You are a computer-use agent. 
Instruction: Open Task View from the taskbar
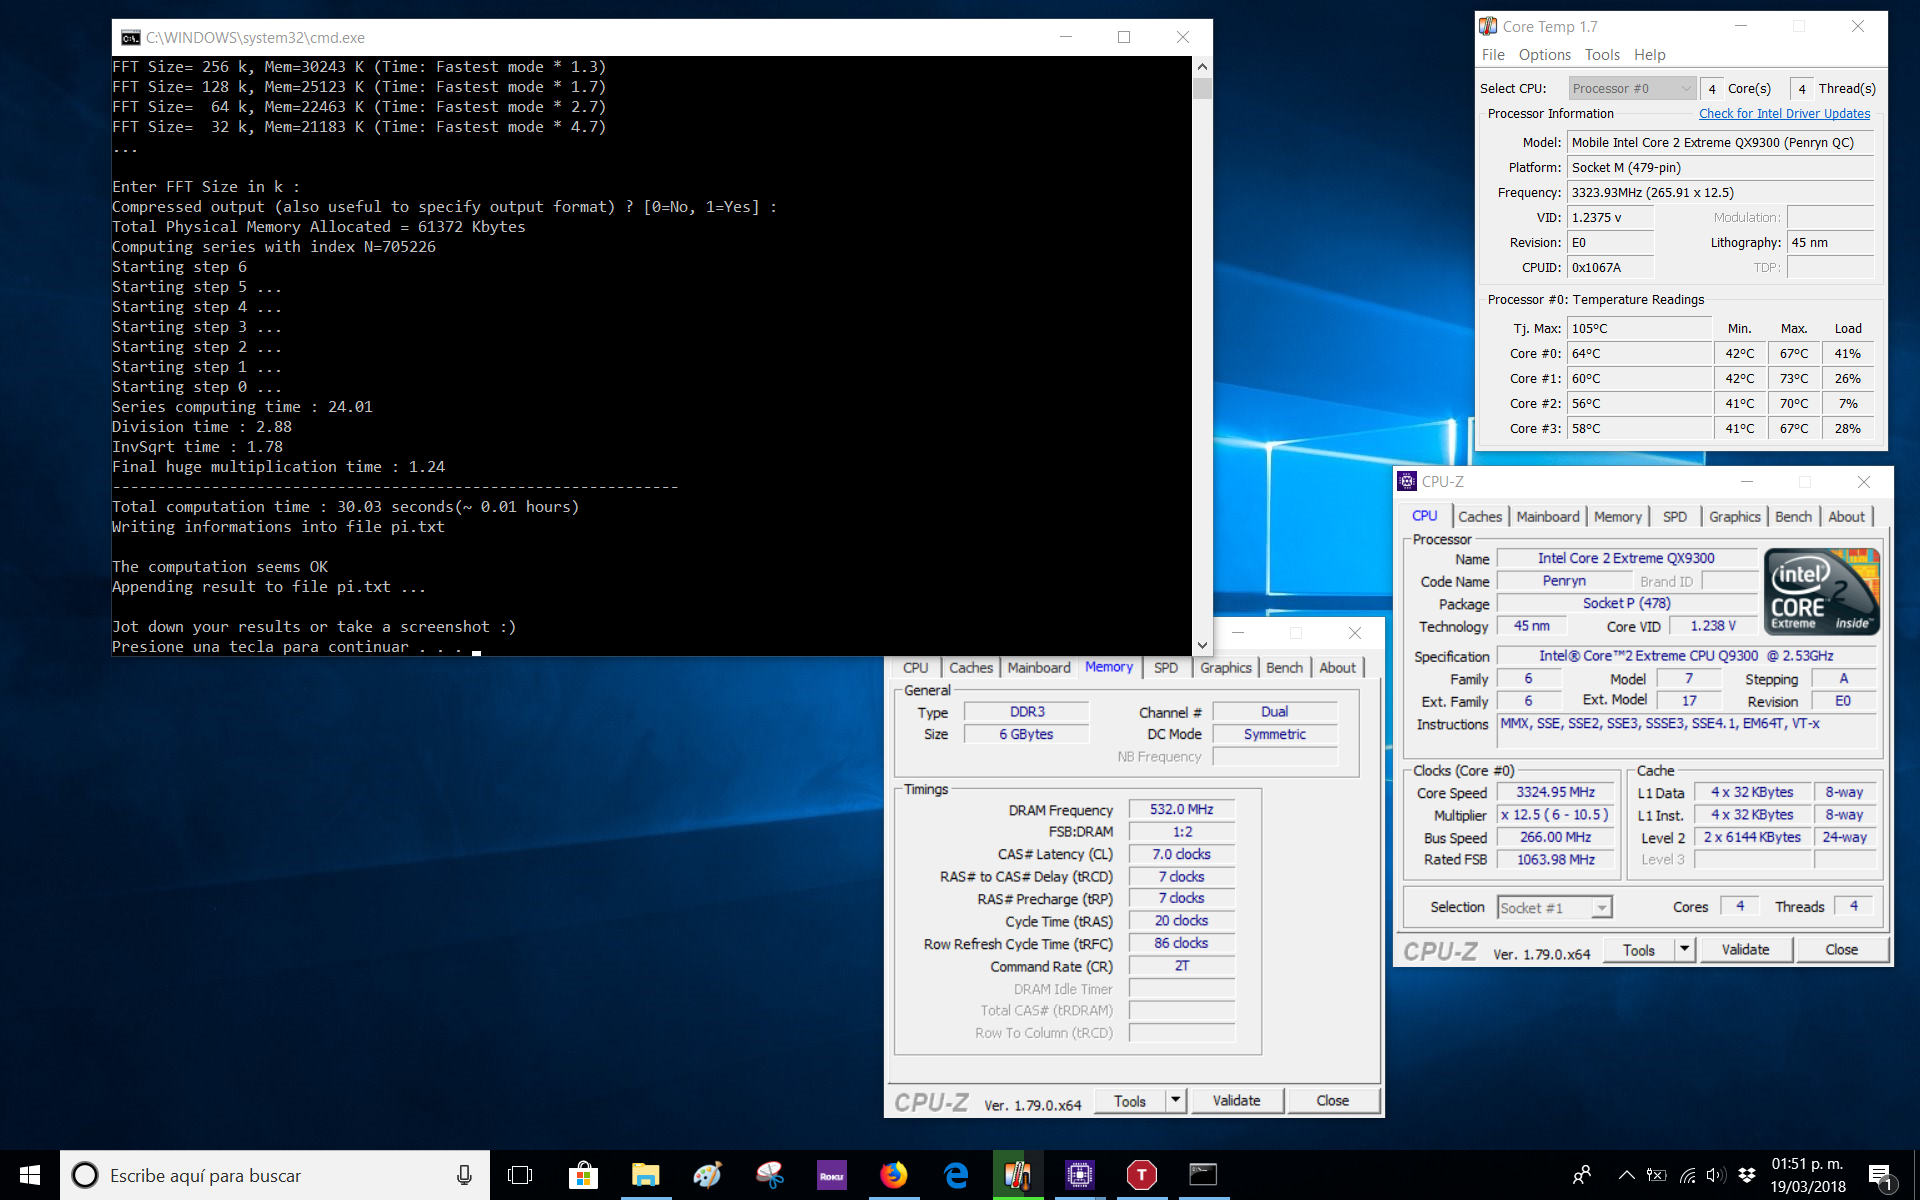point(520,1175)
